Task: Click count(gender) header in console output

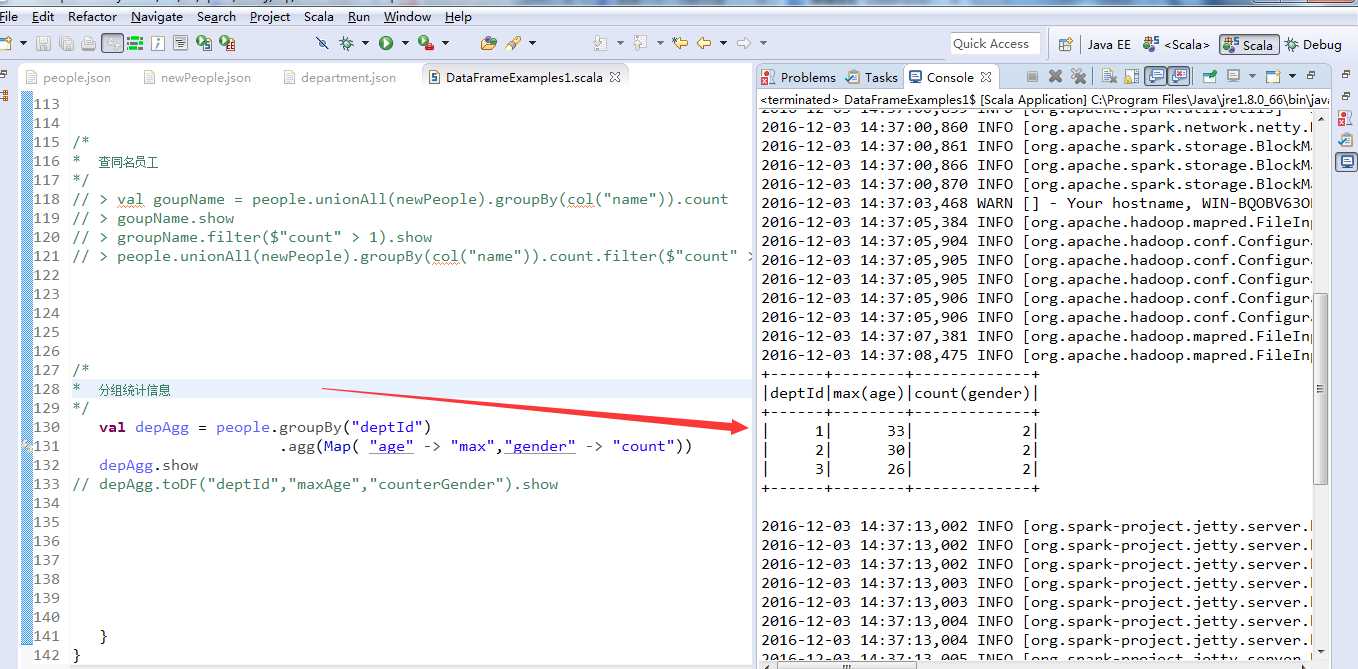Action: point(975,393)
